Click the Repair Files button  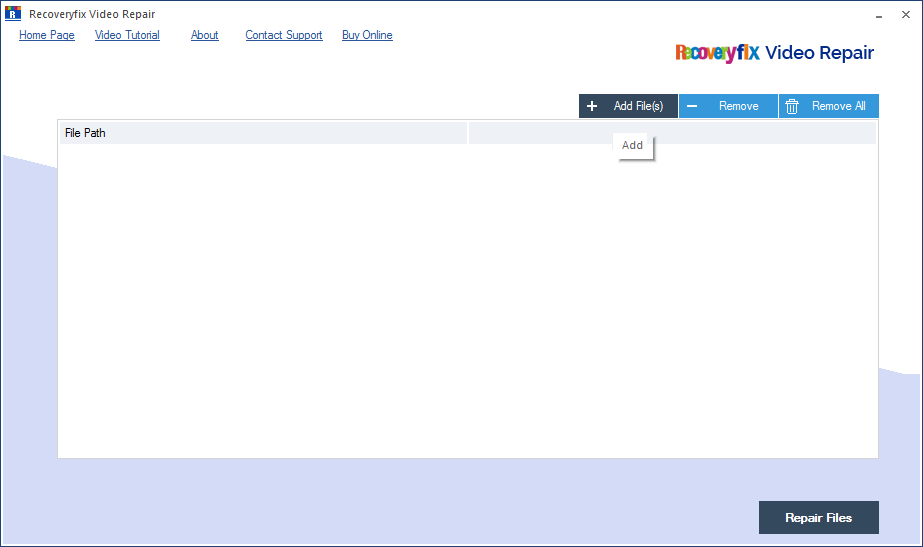(x=819, y=518)
